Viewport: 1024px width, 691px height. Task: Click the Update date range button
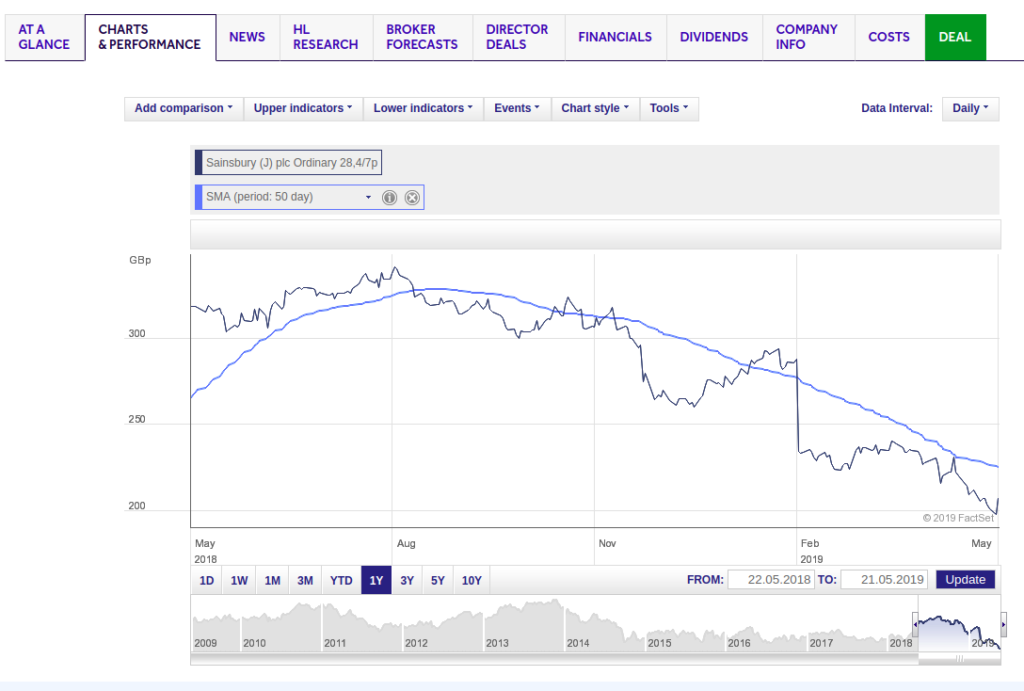pyautogui.click(x=965, y=580)
